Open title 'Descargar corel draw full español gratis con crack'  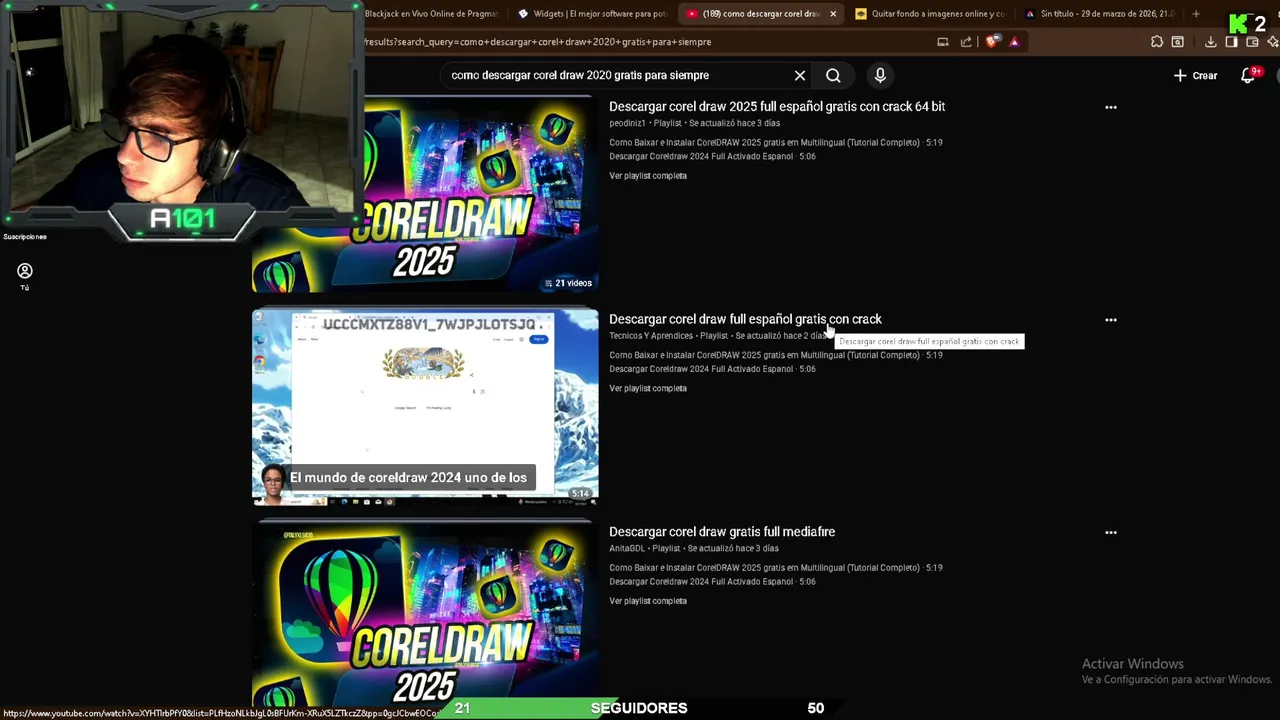(745, 319)
